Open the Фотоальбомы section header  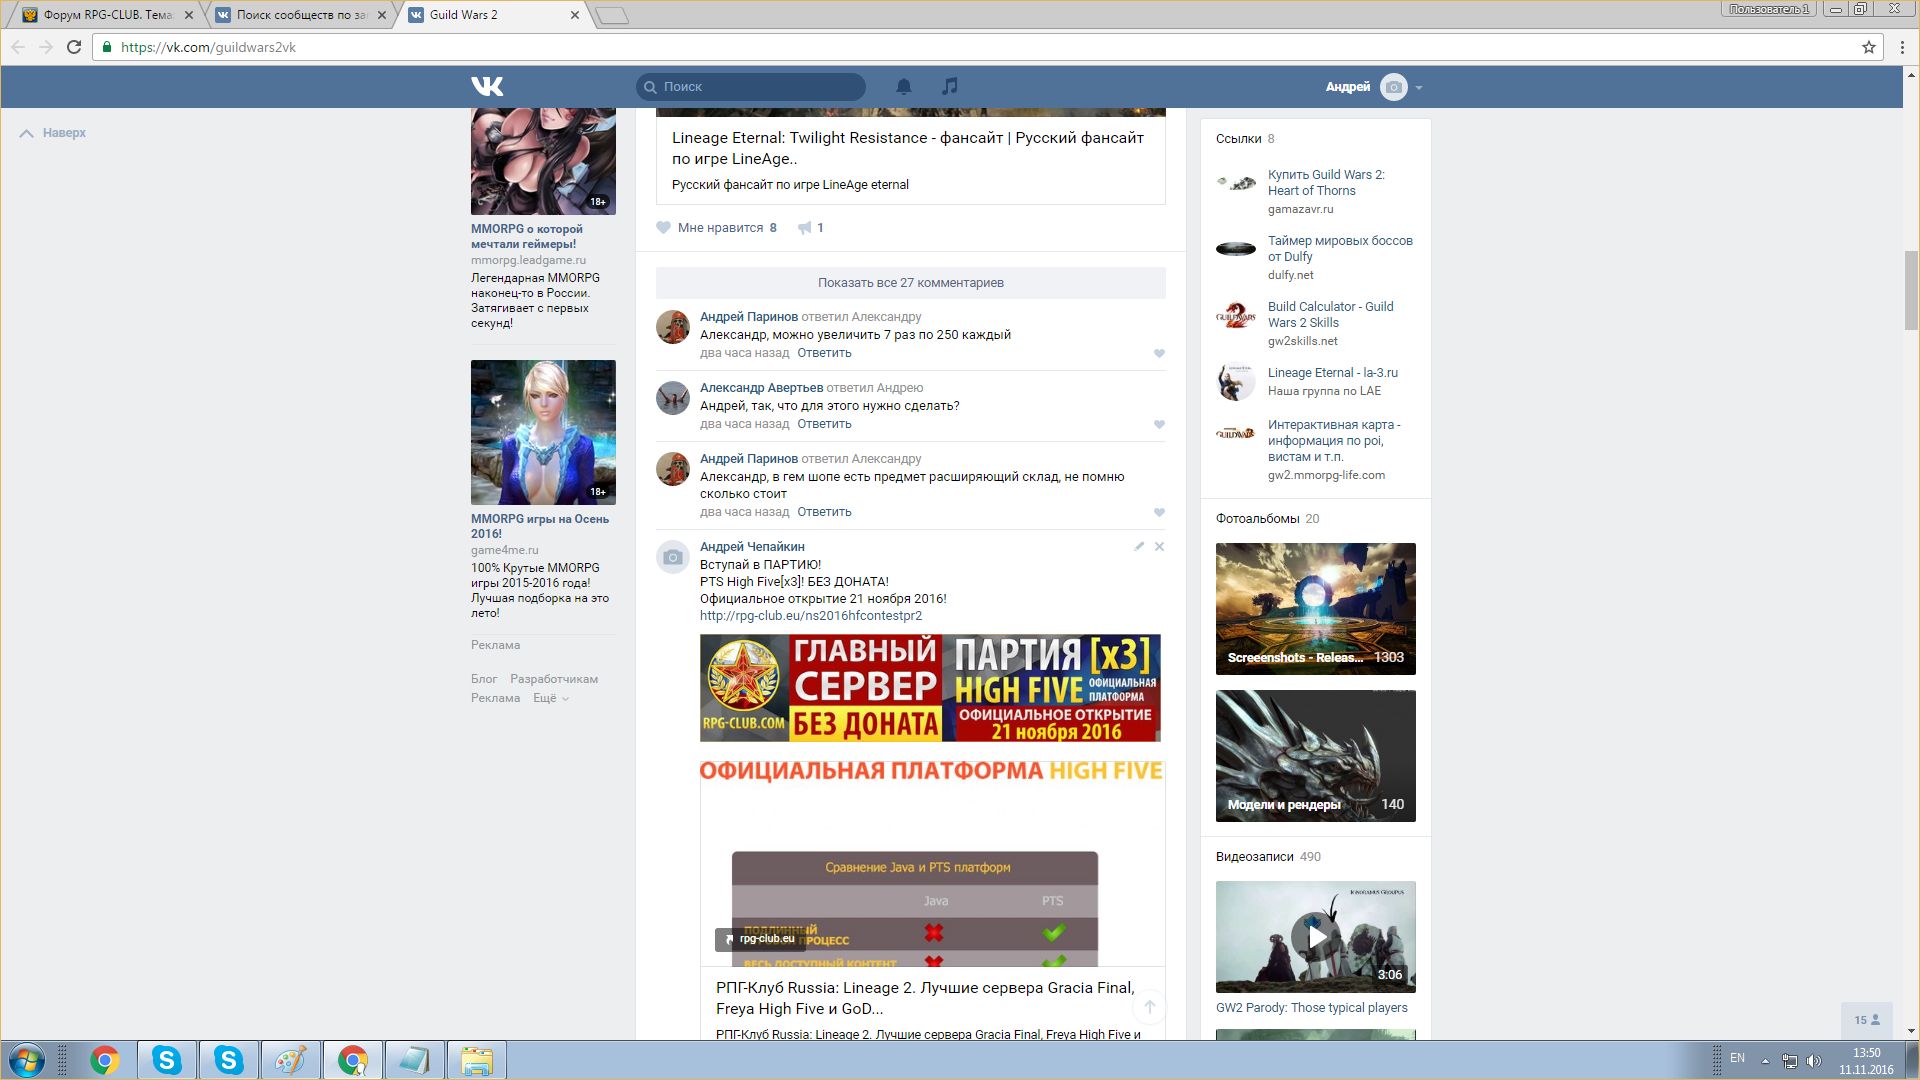[1258, 519]
